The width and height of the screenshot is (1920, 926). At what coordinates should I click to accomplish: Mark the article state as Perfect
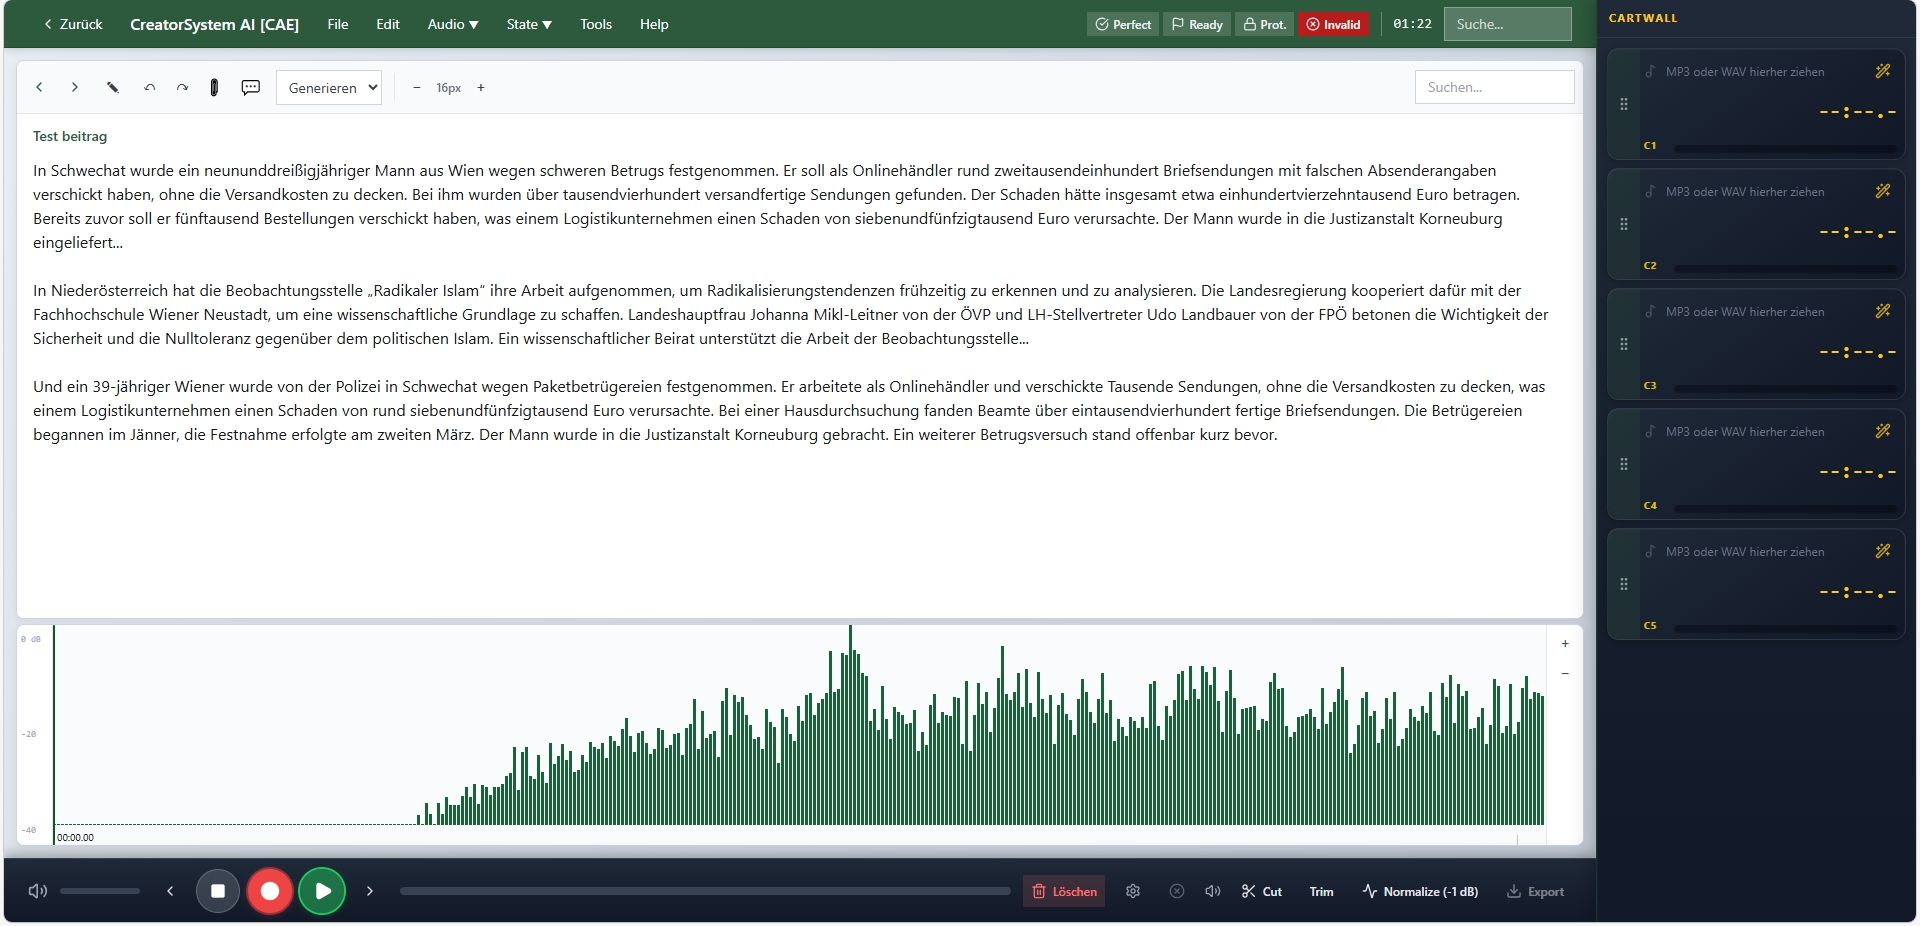pyautogui.click(x=1122, y=24)
